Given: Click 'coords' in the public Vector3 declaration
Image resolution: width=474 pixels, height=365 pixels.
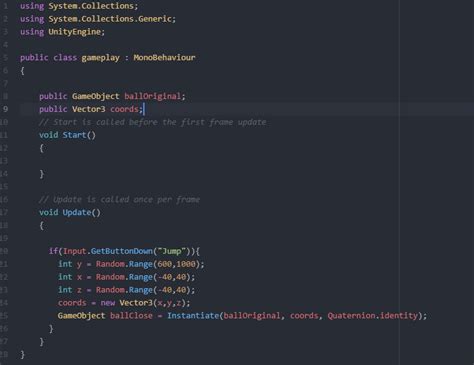Looking at the screenshot, I should point(124,109).
